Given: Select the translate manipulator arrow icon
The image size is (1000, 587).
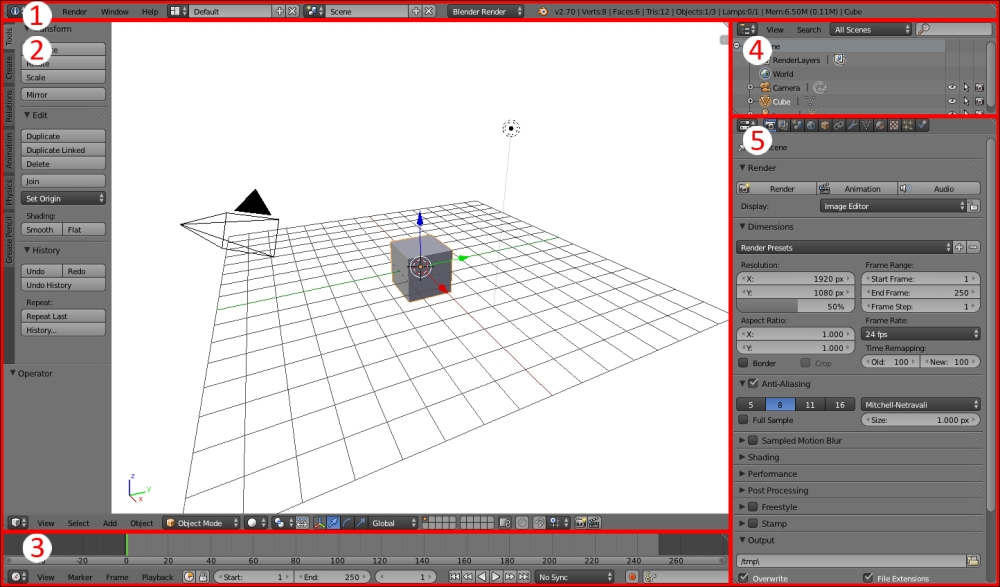Looking at the screenshot, I should point(334,523).
